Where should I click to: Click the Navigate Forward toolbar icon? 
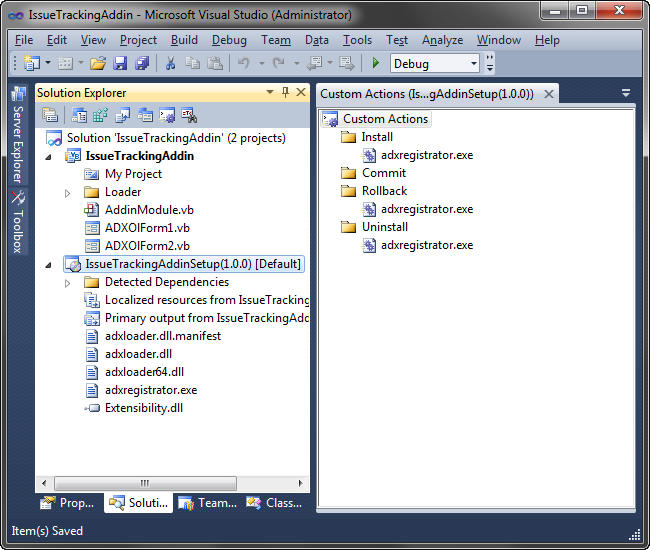[347, 63]
